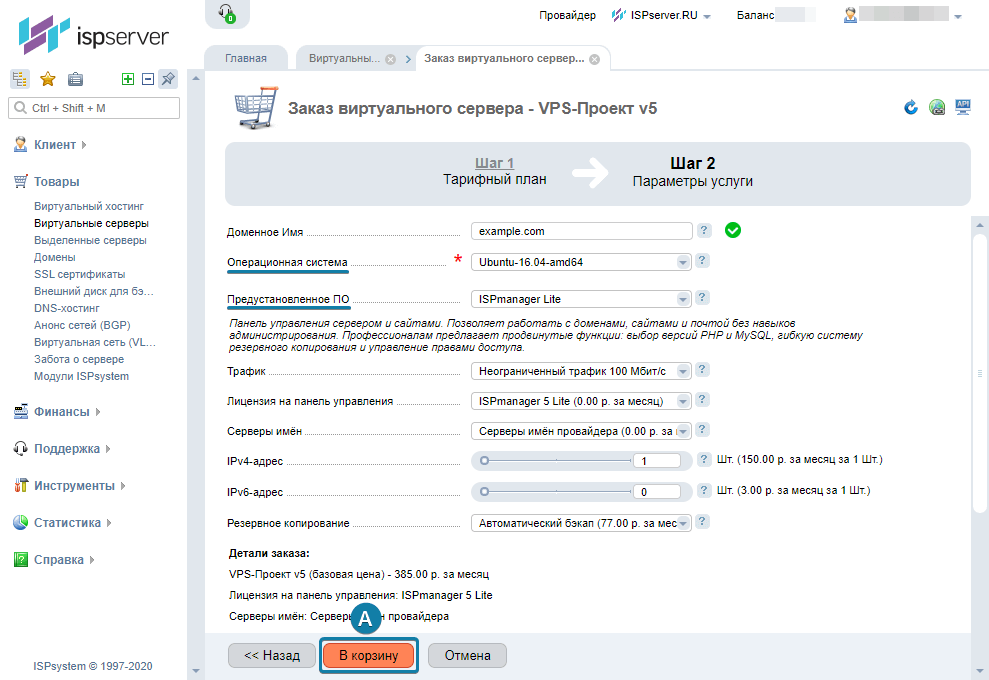The image size is (989, 680).
Task: Click the IPv6-адрес quantity input
Action: 657,492
